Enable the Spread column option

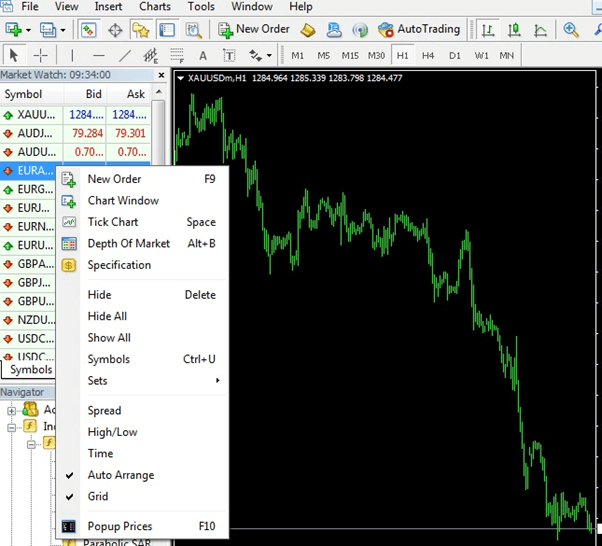pyautogui.click(x=143, y=410)
